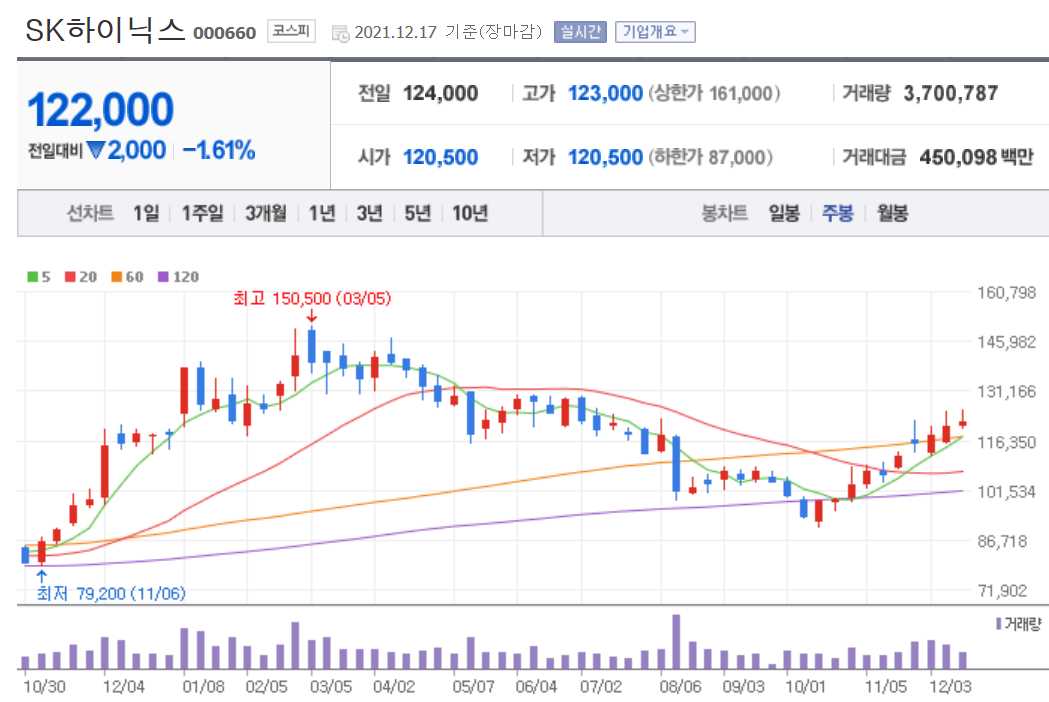Click the 실시간 real-time button
This screenshot has height=702, width=1049.
[582, 31]
